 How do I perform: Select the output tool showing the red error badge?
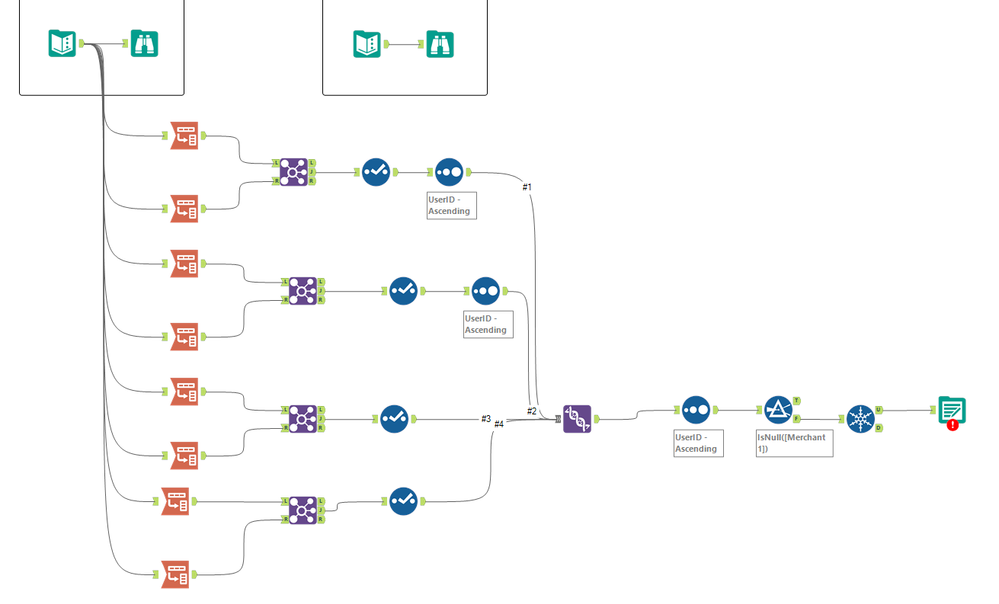(x=951, y=409)
